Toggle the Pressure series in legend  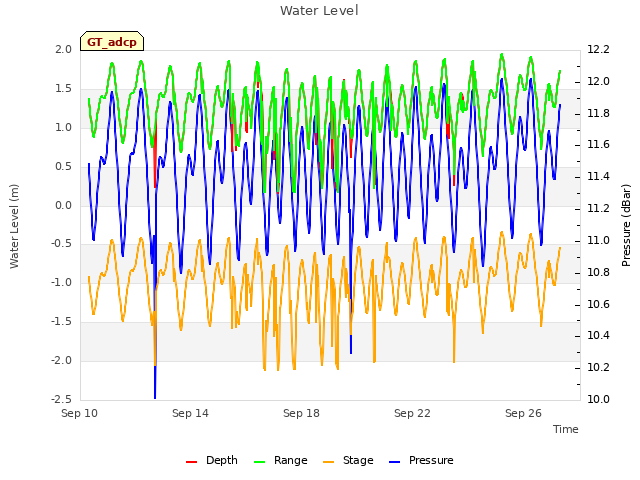pyautogui.click(x=421, y=460)
